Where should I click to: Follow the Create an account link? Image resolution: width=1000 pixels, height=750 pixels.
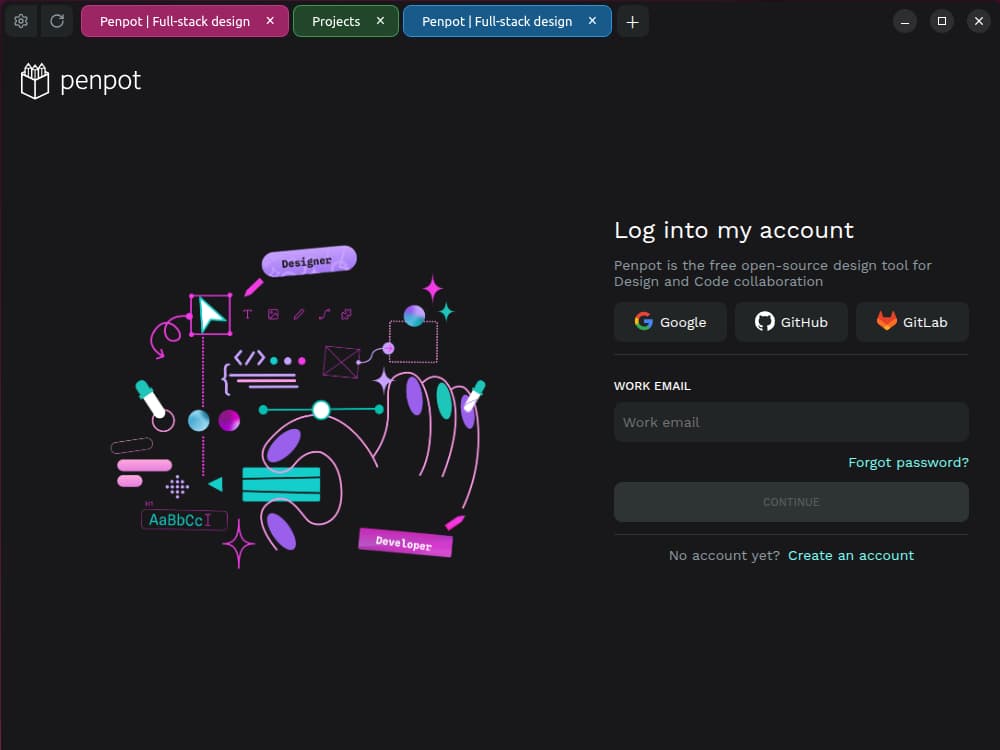click(x=851, y=555)
